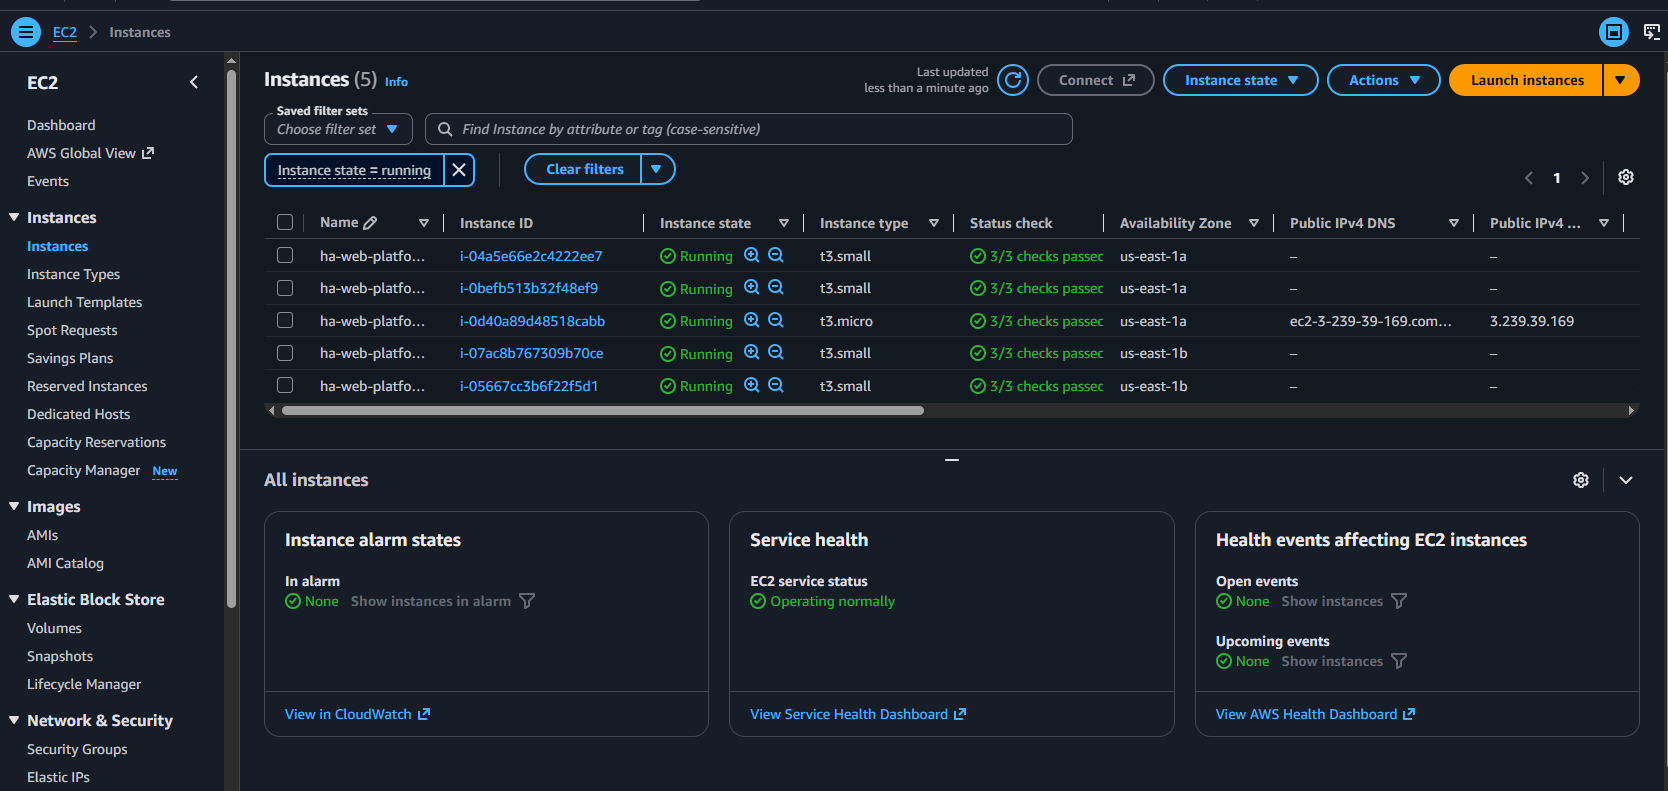This screenshot has height=791, width=1668.
Task: Open Volumes in the sidebar
Action: click(x=54, y=628)
